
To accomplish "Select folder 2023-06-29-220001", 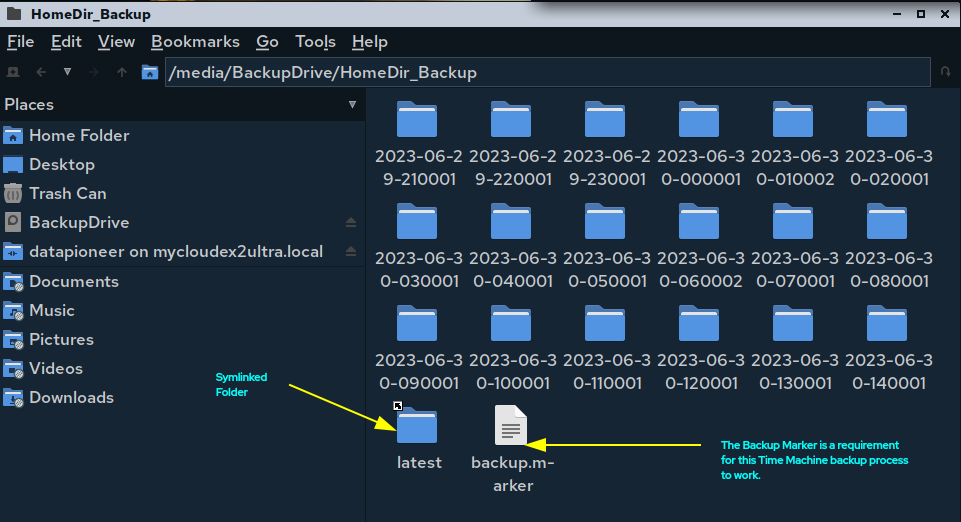I will click(x=512, y=144).
